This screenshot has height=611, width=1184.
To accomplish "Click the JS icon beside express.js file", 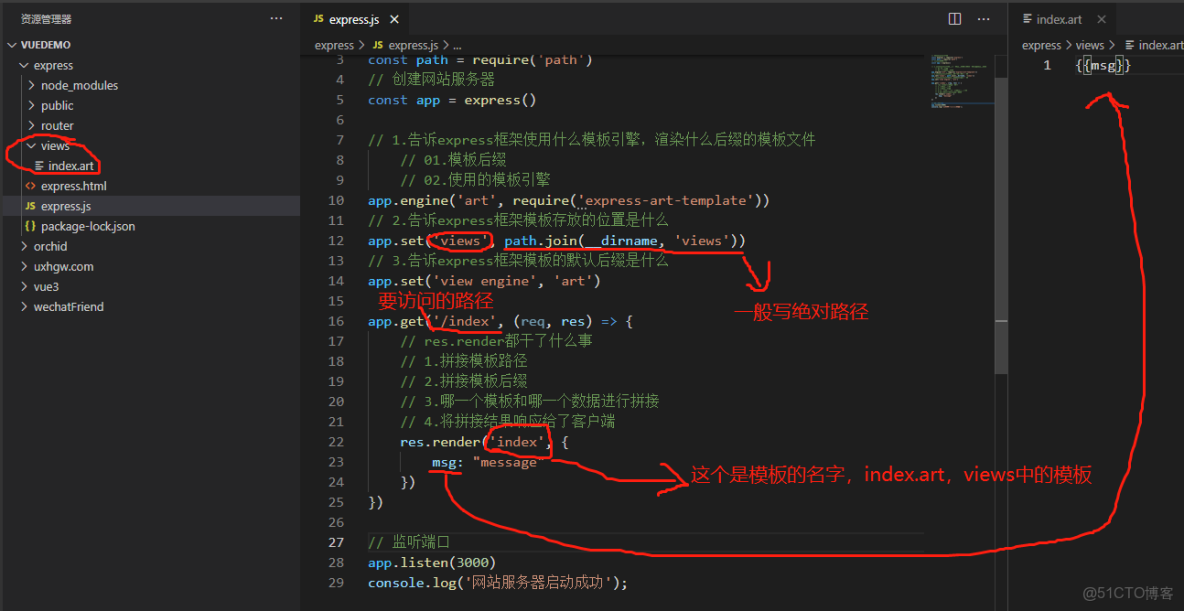I will [x=29, y=206].
